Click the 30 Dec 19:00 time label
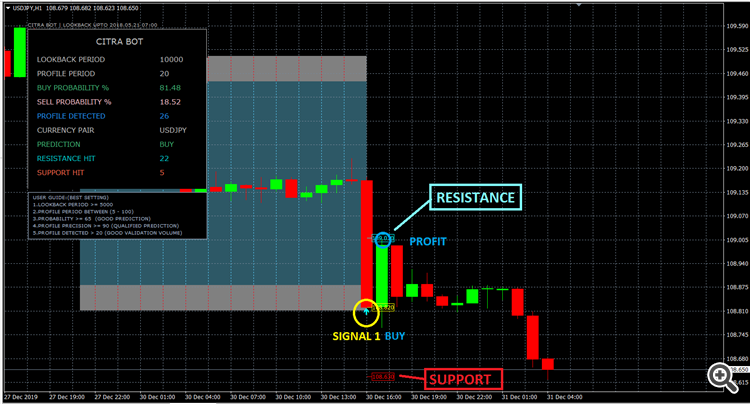The width and height of the screenshot is (750, 404). [x=429, y=397]
